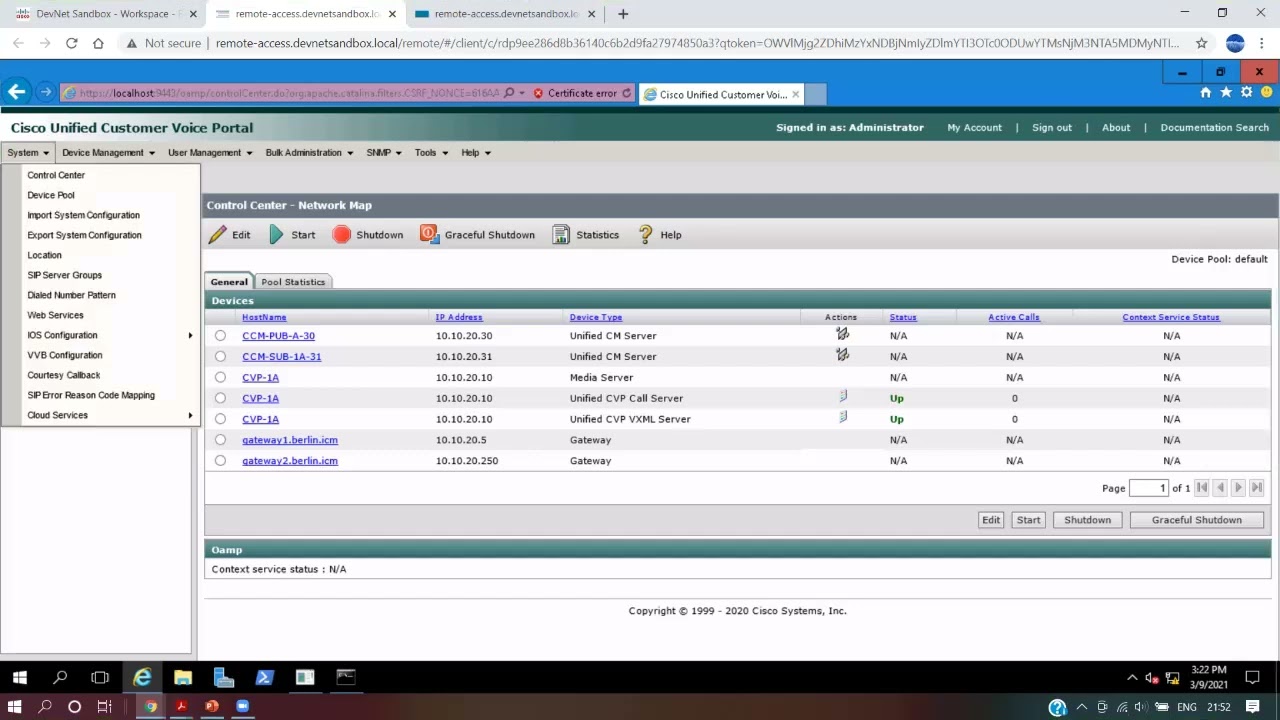Go back with the IE back arrow

point(16,92)
